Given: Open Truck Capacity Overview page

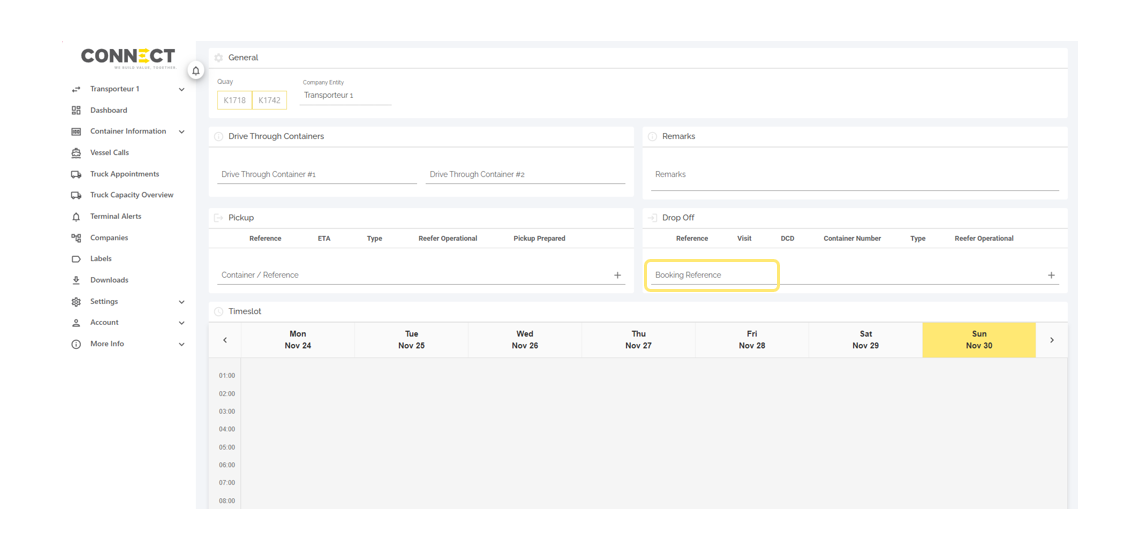Looking at the screenshot, I should coord(131,195).
